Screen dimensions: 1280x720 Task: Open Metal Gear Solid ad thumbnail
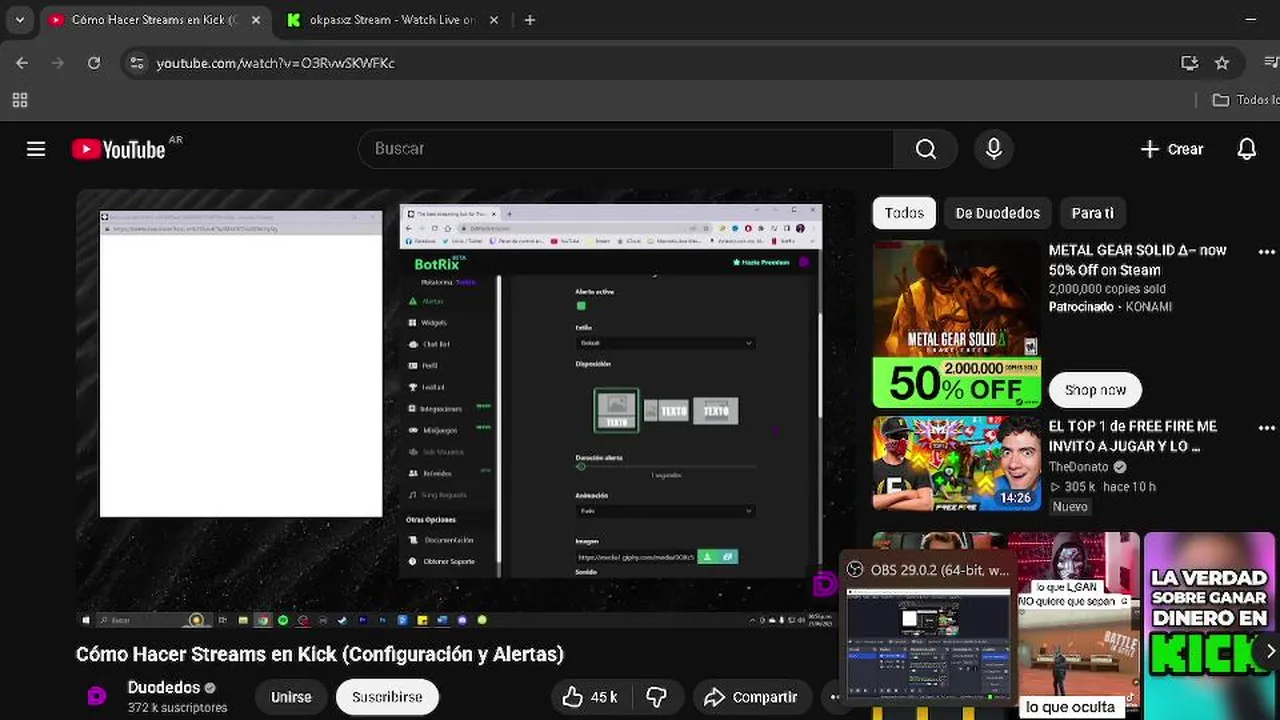(x=957, y=324)
